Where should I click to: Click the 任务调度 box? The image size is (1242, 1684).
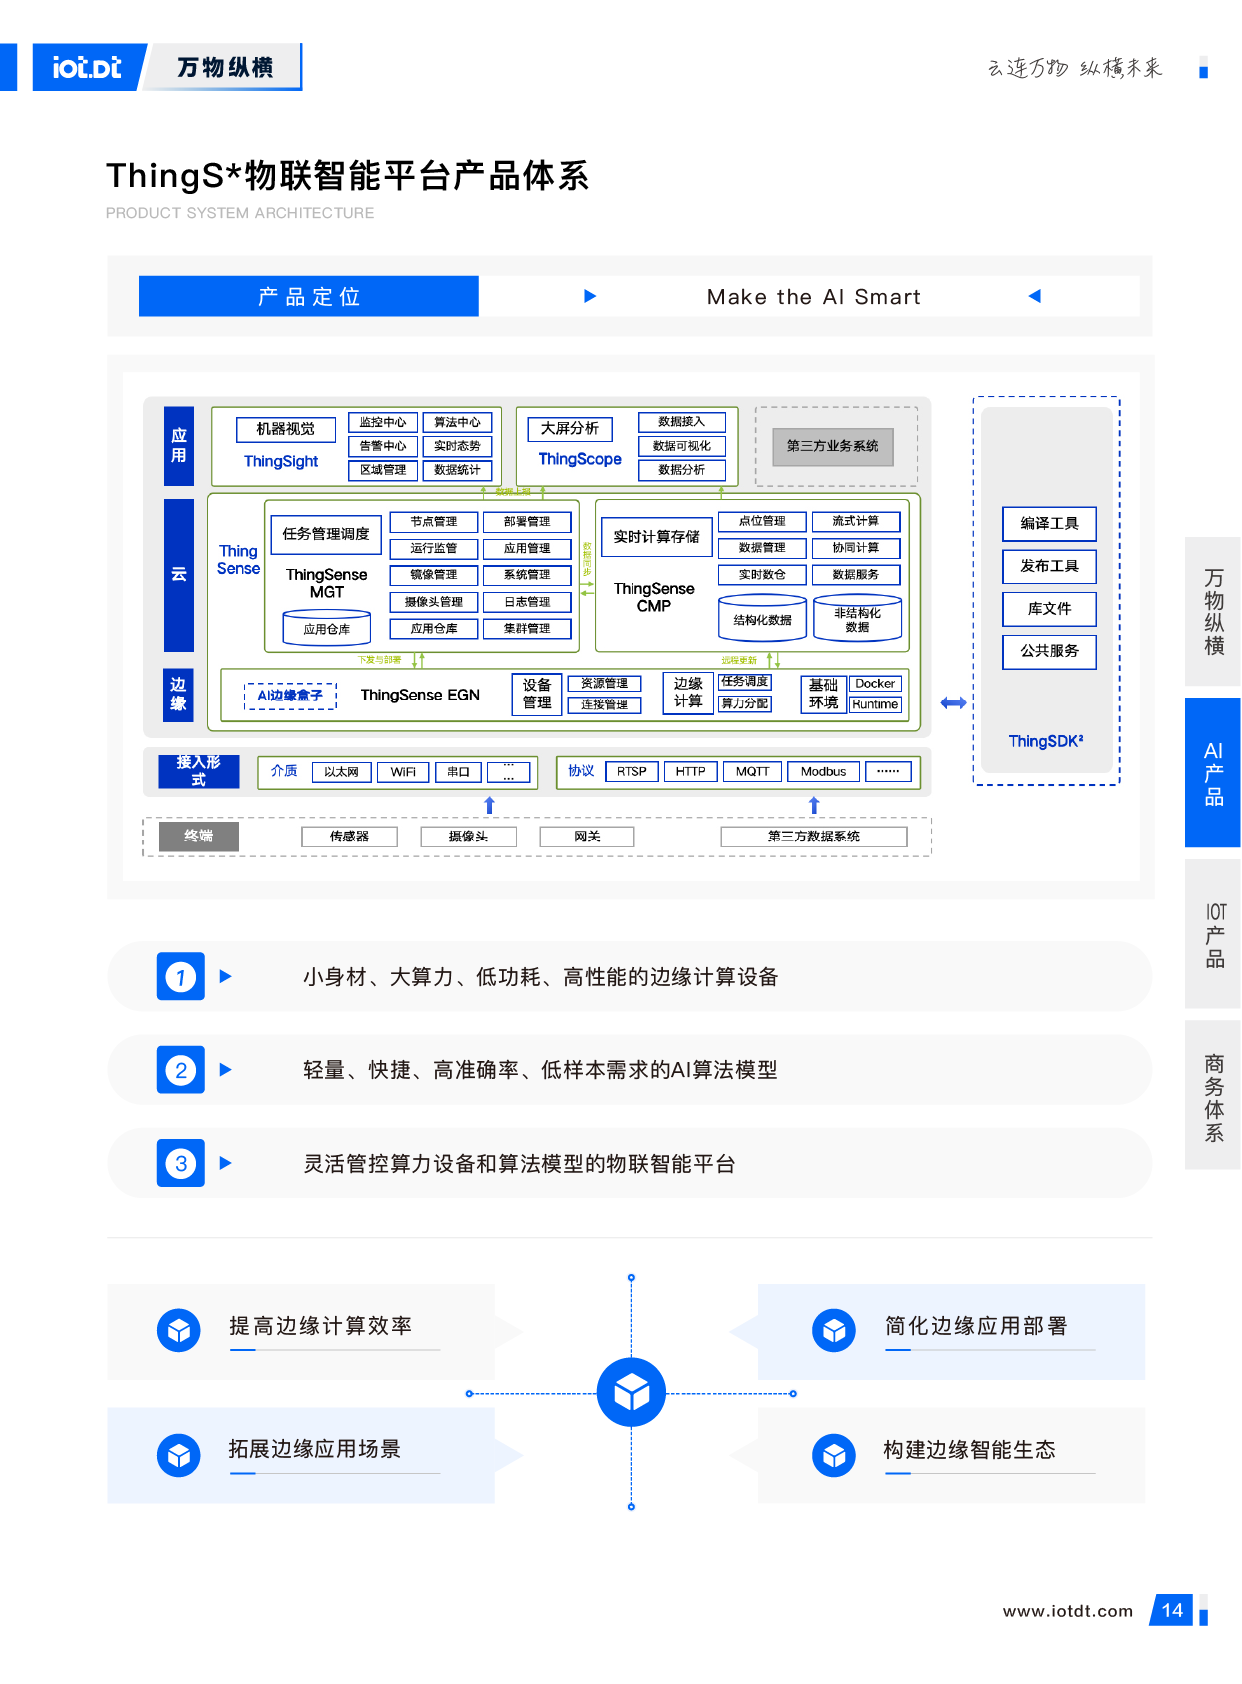coord(745,682)
